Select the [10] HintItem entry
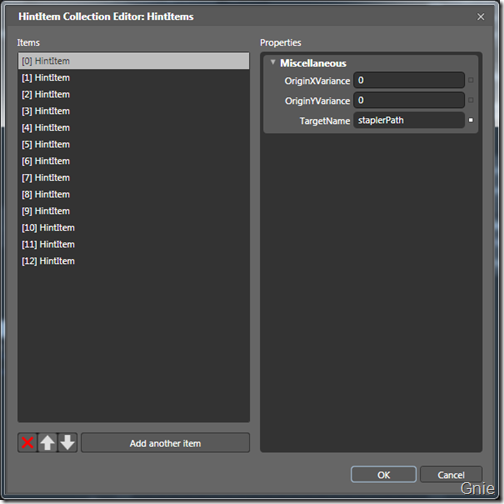Image resolution: width=504 pixels, height=504 pixels. [134, 228]
